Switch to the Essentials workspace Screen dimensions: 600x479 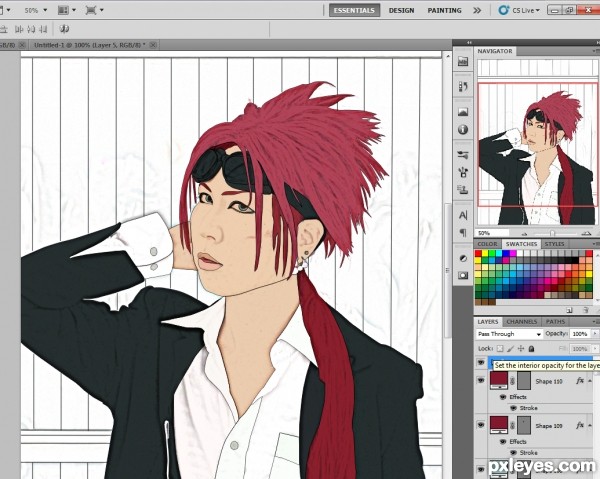pos(354,10)
